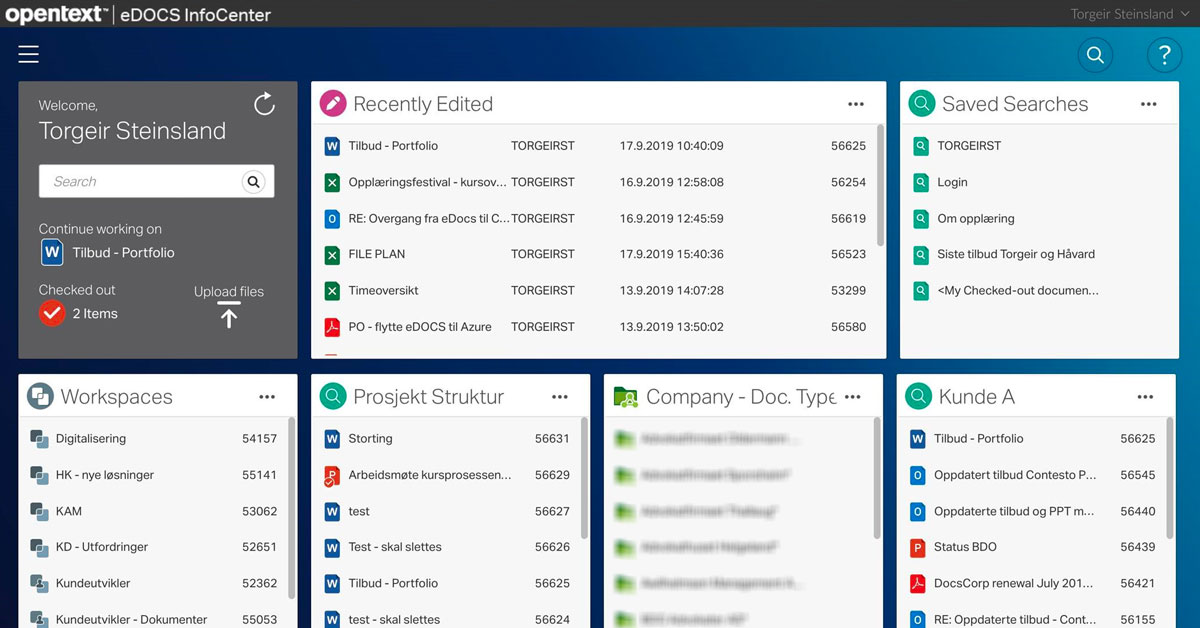Click the global search magnifier icon

click(x=1095, y=55)
